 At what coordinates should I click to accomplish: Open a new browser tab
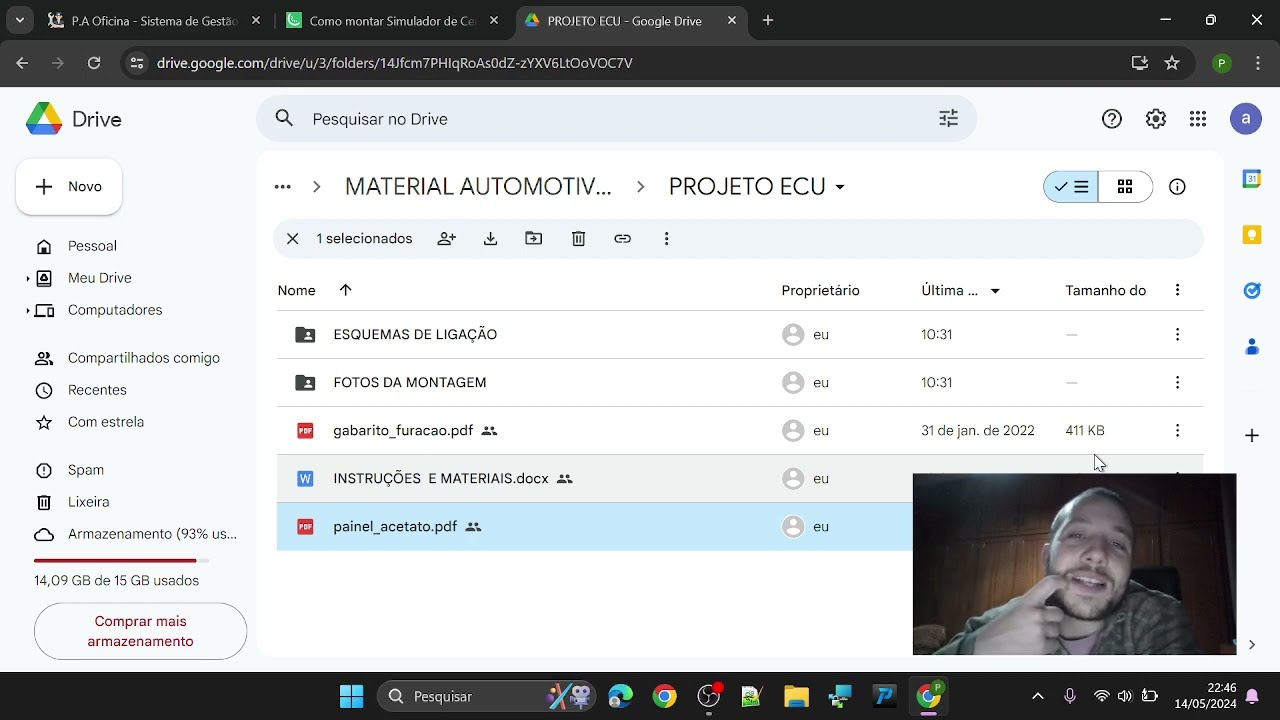(x=767, y=20)
